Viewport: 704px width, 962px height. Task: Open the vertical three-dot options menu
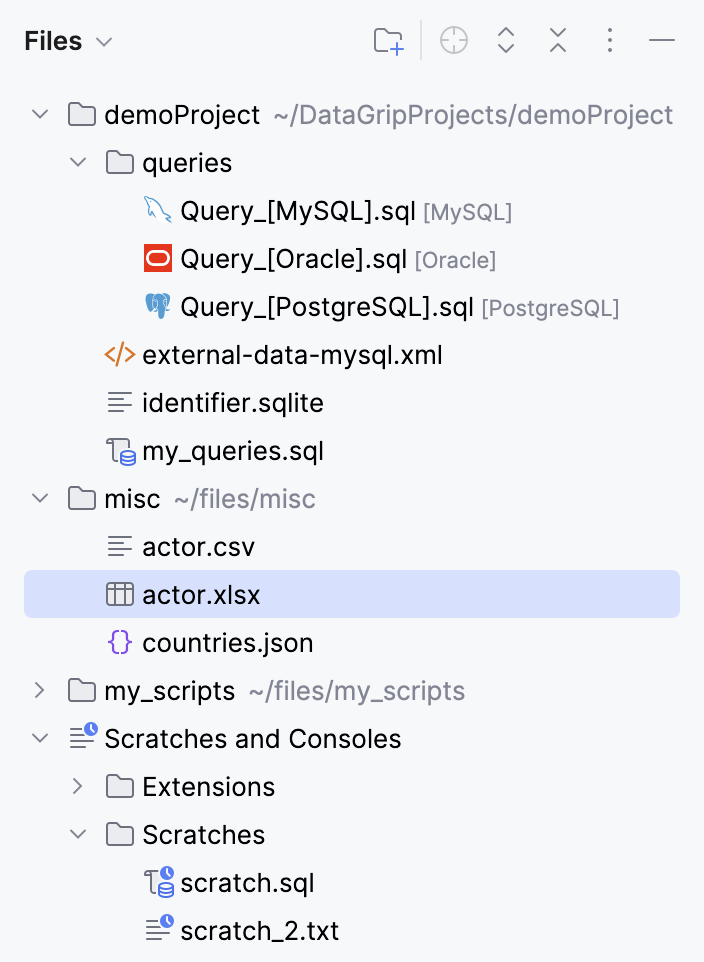click(x=610, y=41)
